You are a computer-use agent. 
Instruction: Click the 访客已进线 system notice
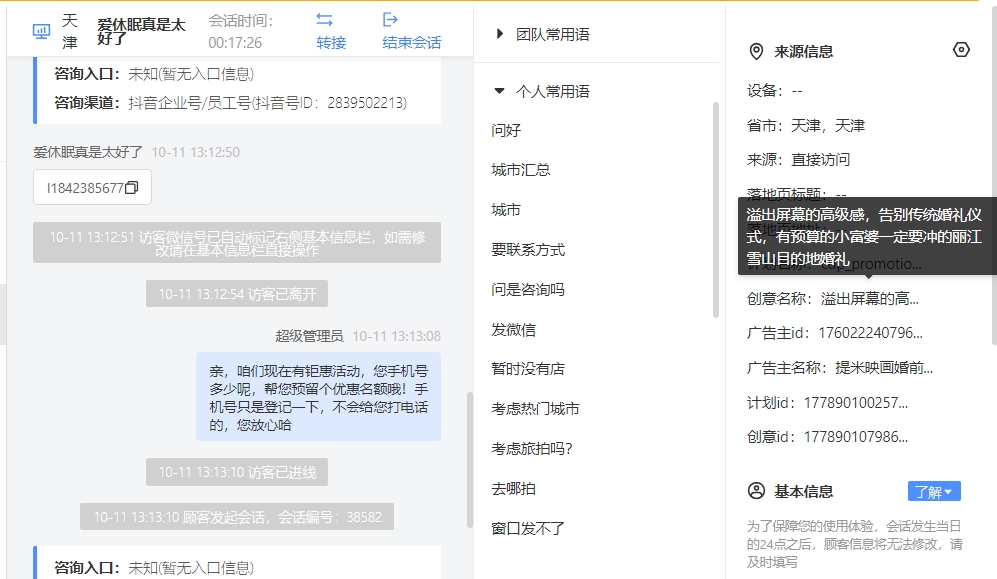coord(237,472)
